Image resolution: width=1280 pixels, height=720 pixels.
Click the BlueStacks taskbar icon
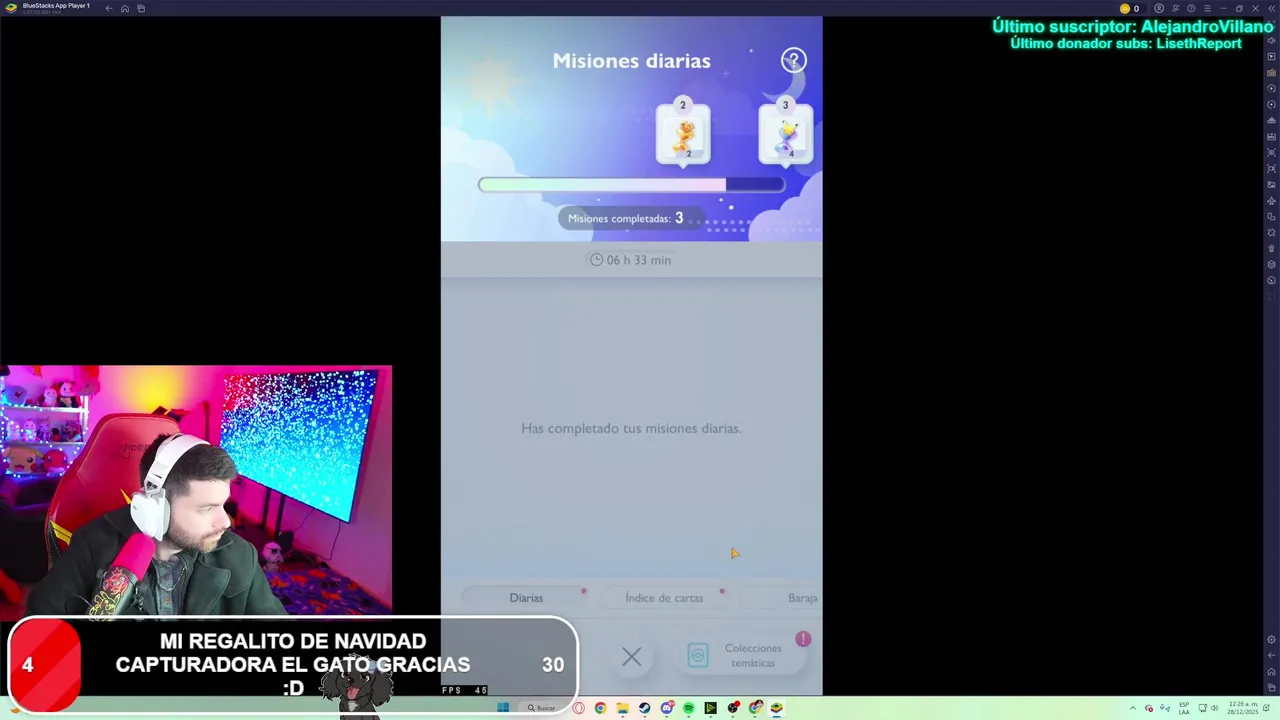coord(776,708)
